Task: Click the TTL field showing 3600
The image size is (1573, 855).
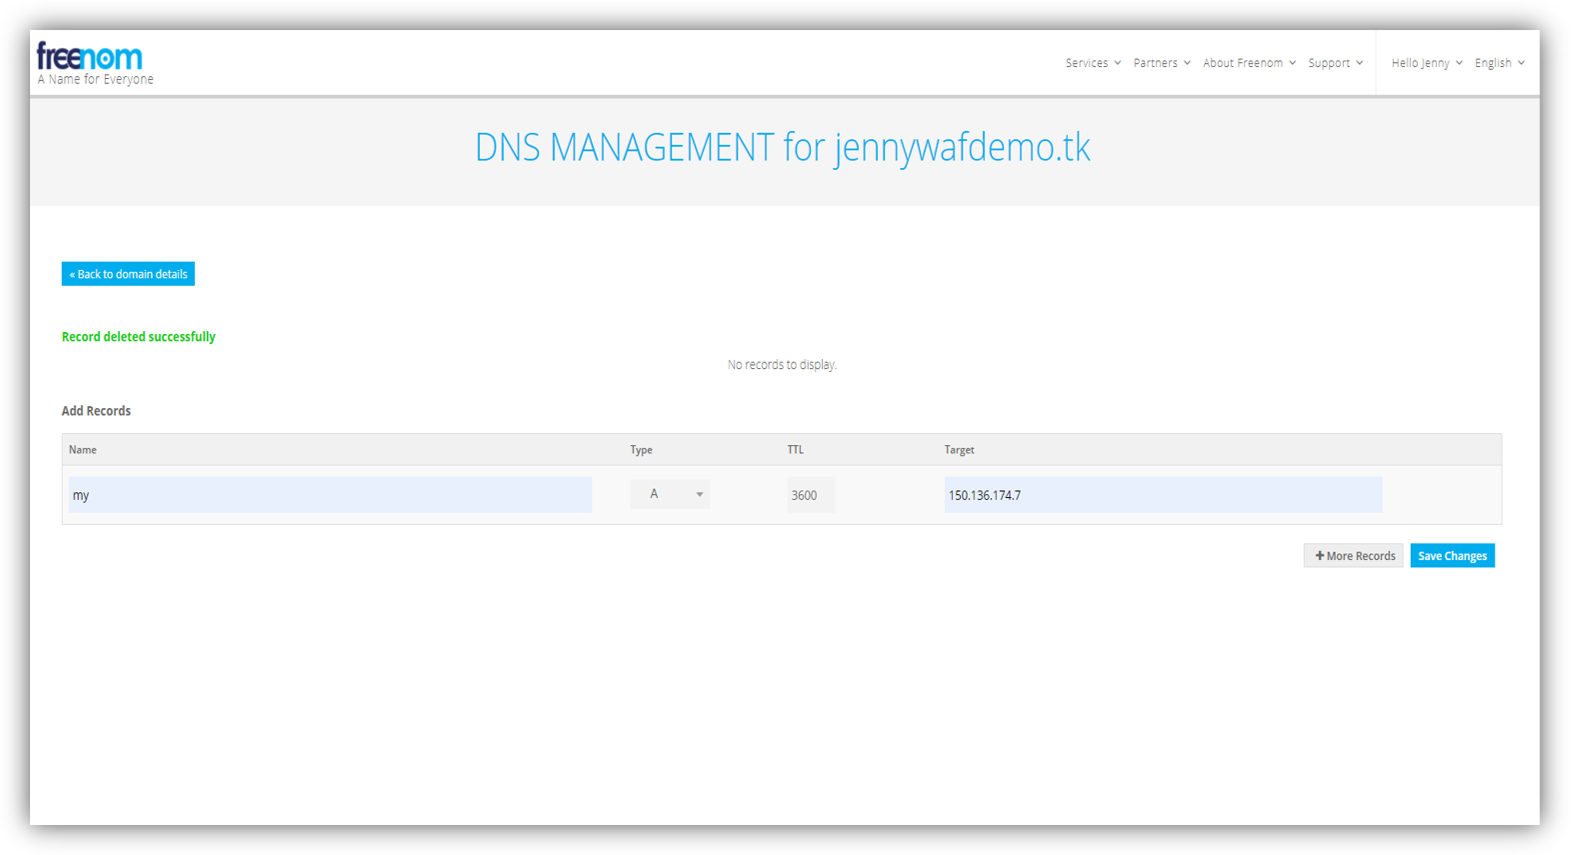Action: (x=810, y=495)
